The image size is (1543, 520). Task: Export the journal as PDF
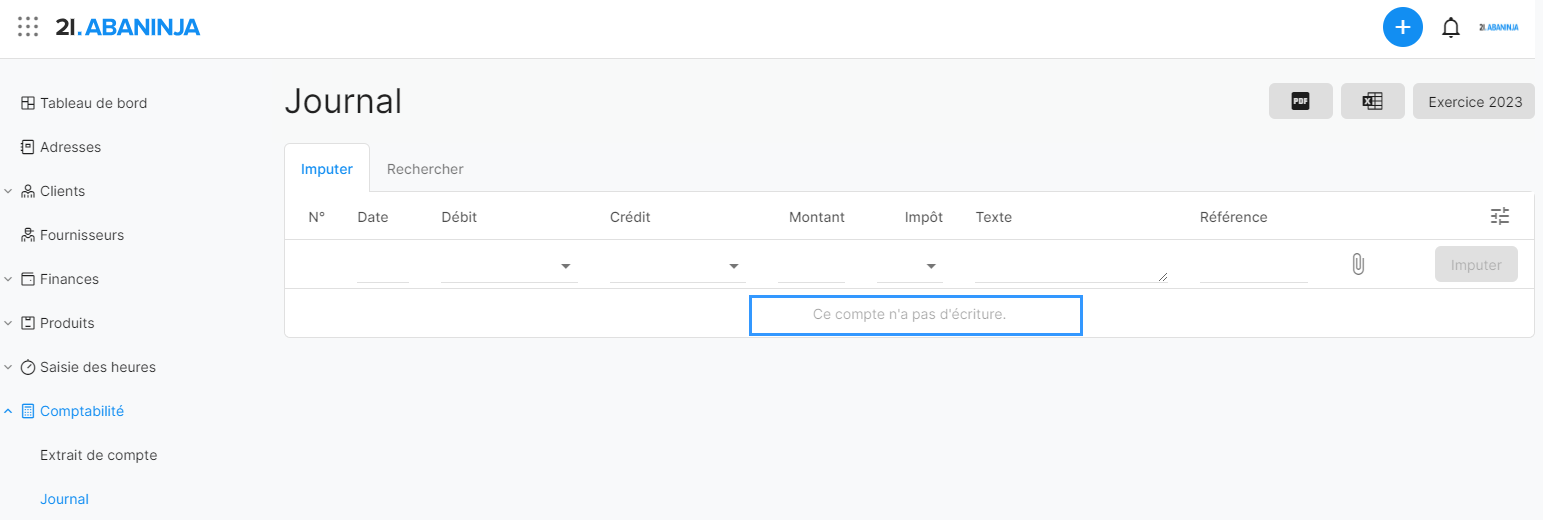pyautogui.click(x=1300, y=101)
